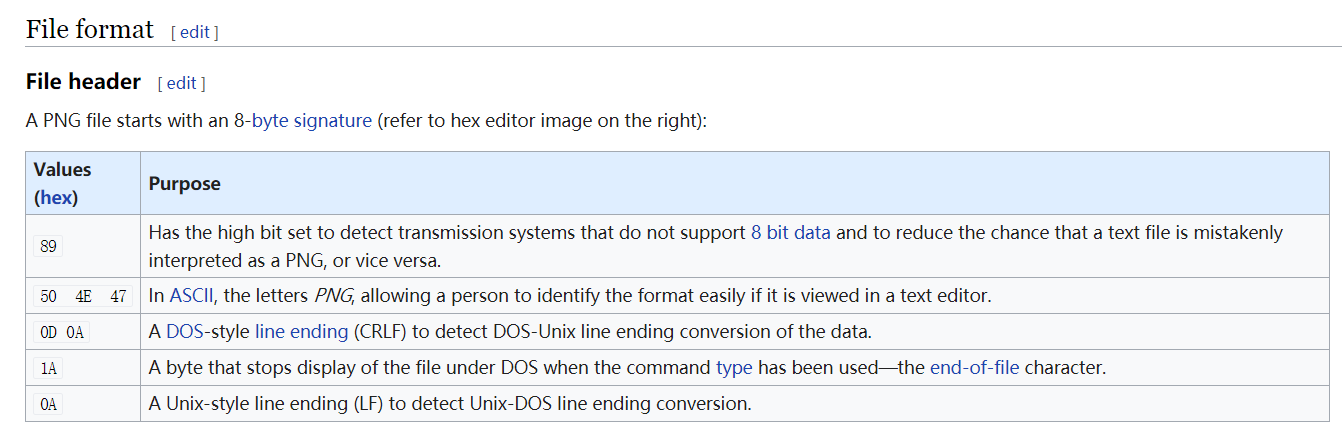Screen dimensions: 1342x447
Task: Click the File format section heading
Action: coord(90,29)
